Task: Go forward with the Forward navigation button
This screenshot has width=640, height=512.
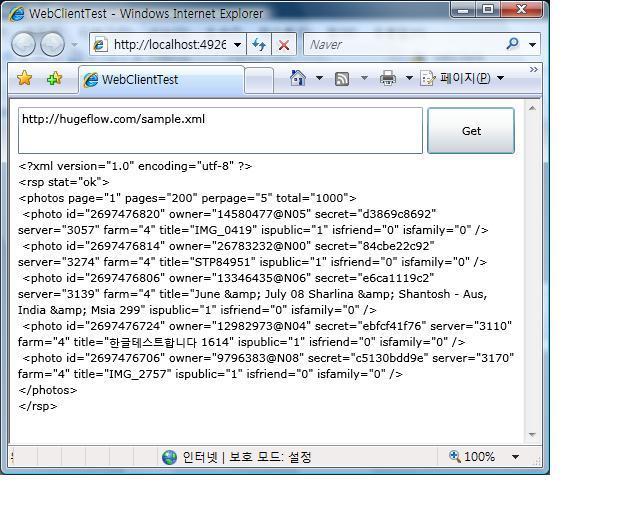Action: point(52,44)
